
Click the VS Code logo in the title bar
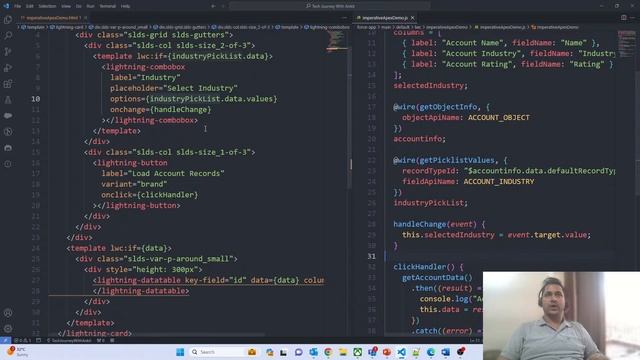coord(6,6)
